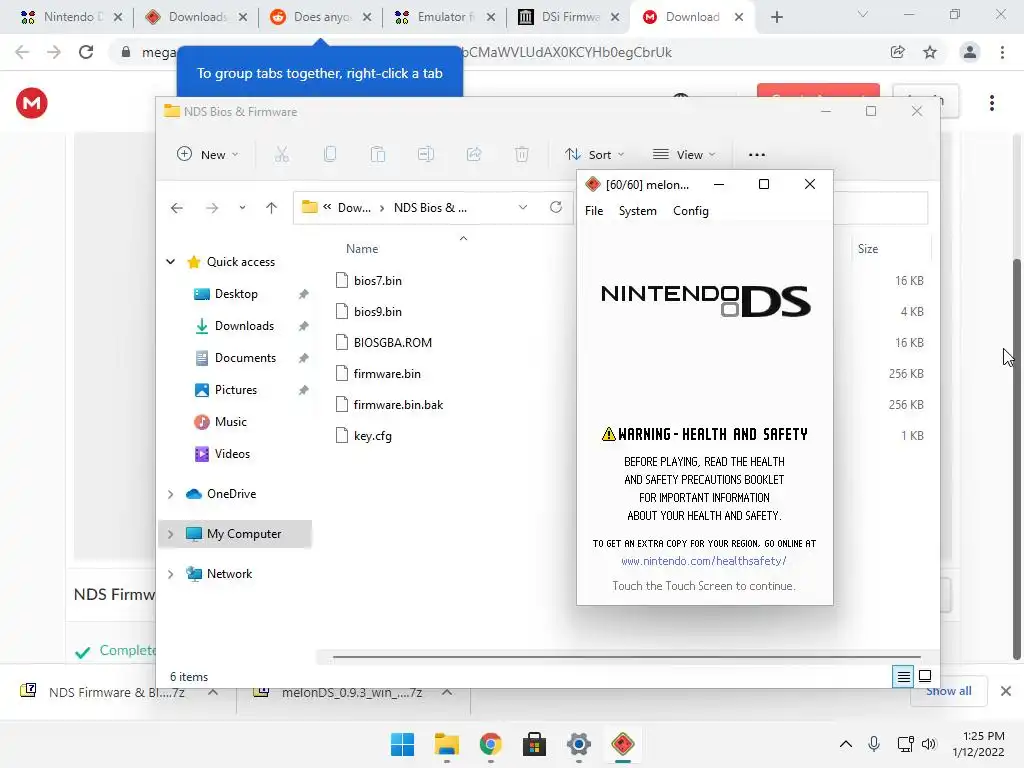Switch to the DSi Firmware tab
1024x768 pixels.
tap(568, 17)
